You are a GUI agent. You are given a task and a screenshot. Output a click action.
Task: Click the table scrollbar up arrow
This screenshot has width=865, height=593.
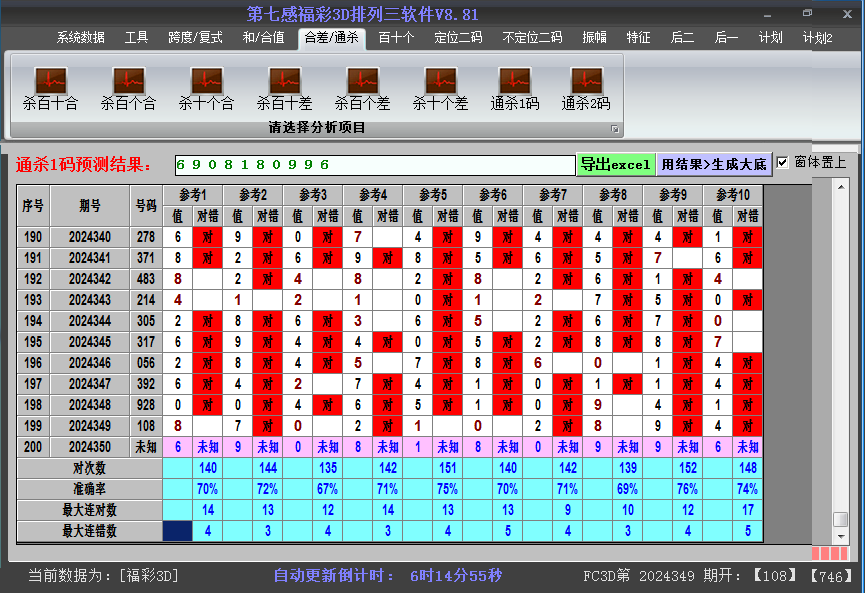[841, 187]
